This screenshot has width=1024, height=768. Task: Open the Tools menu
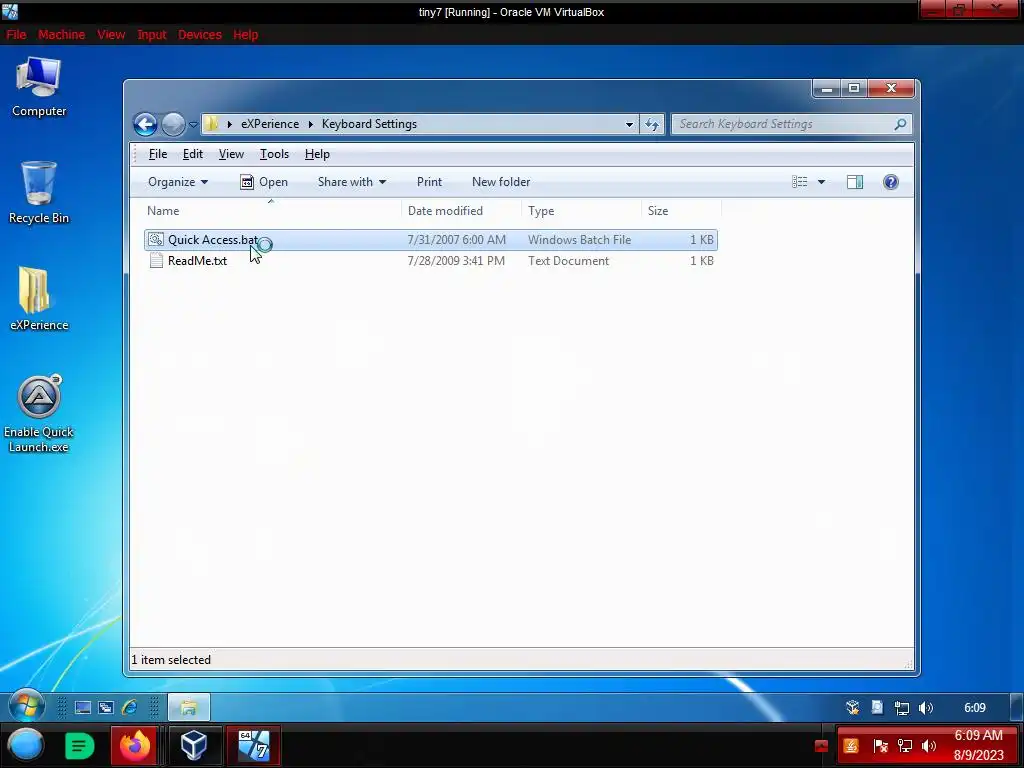tap(274, 154)
